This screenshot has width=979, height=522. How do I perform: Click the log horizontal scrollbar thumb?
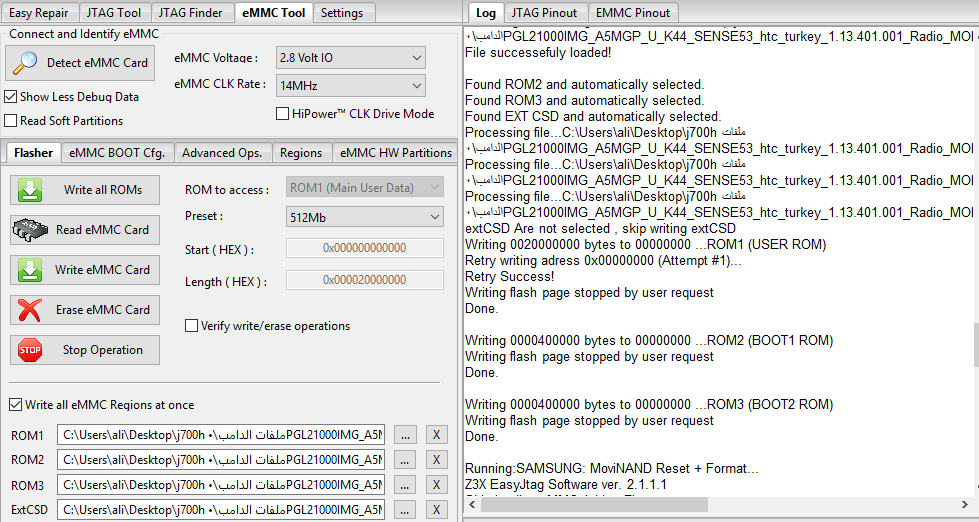click(x=594, y=504)
